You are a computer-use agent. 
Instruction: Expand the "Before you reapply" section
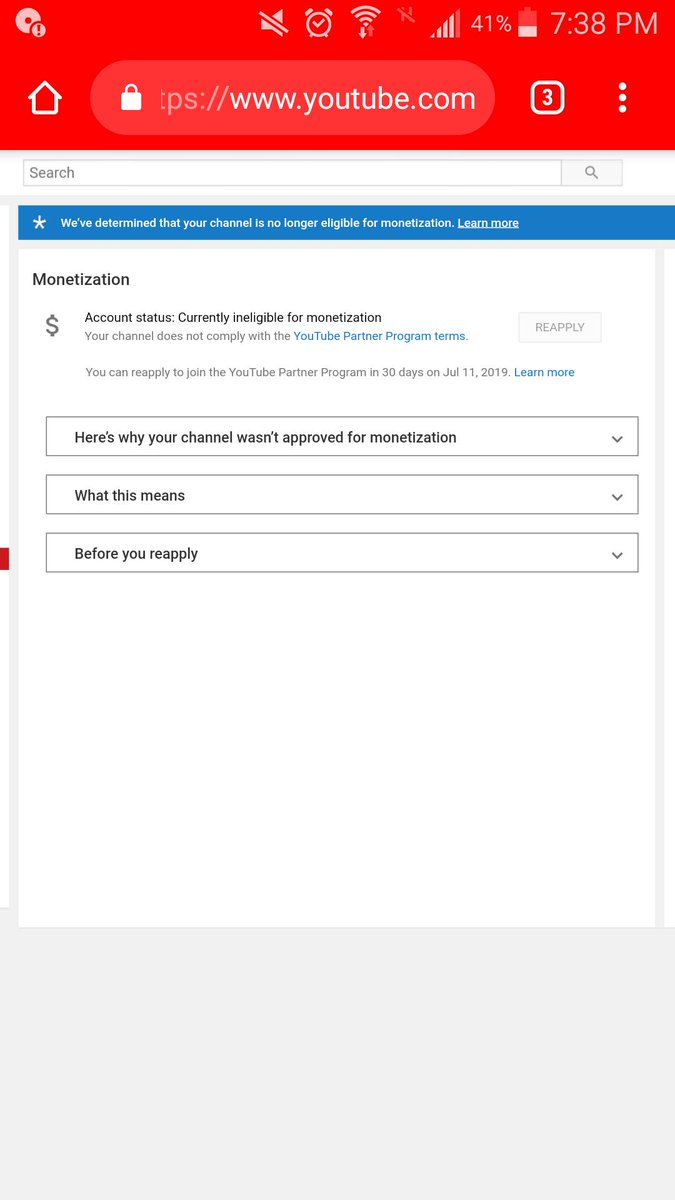tap(342, 553)
